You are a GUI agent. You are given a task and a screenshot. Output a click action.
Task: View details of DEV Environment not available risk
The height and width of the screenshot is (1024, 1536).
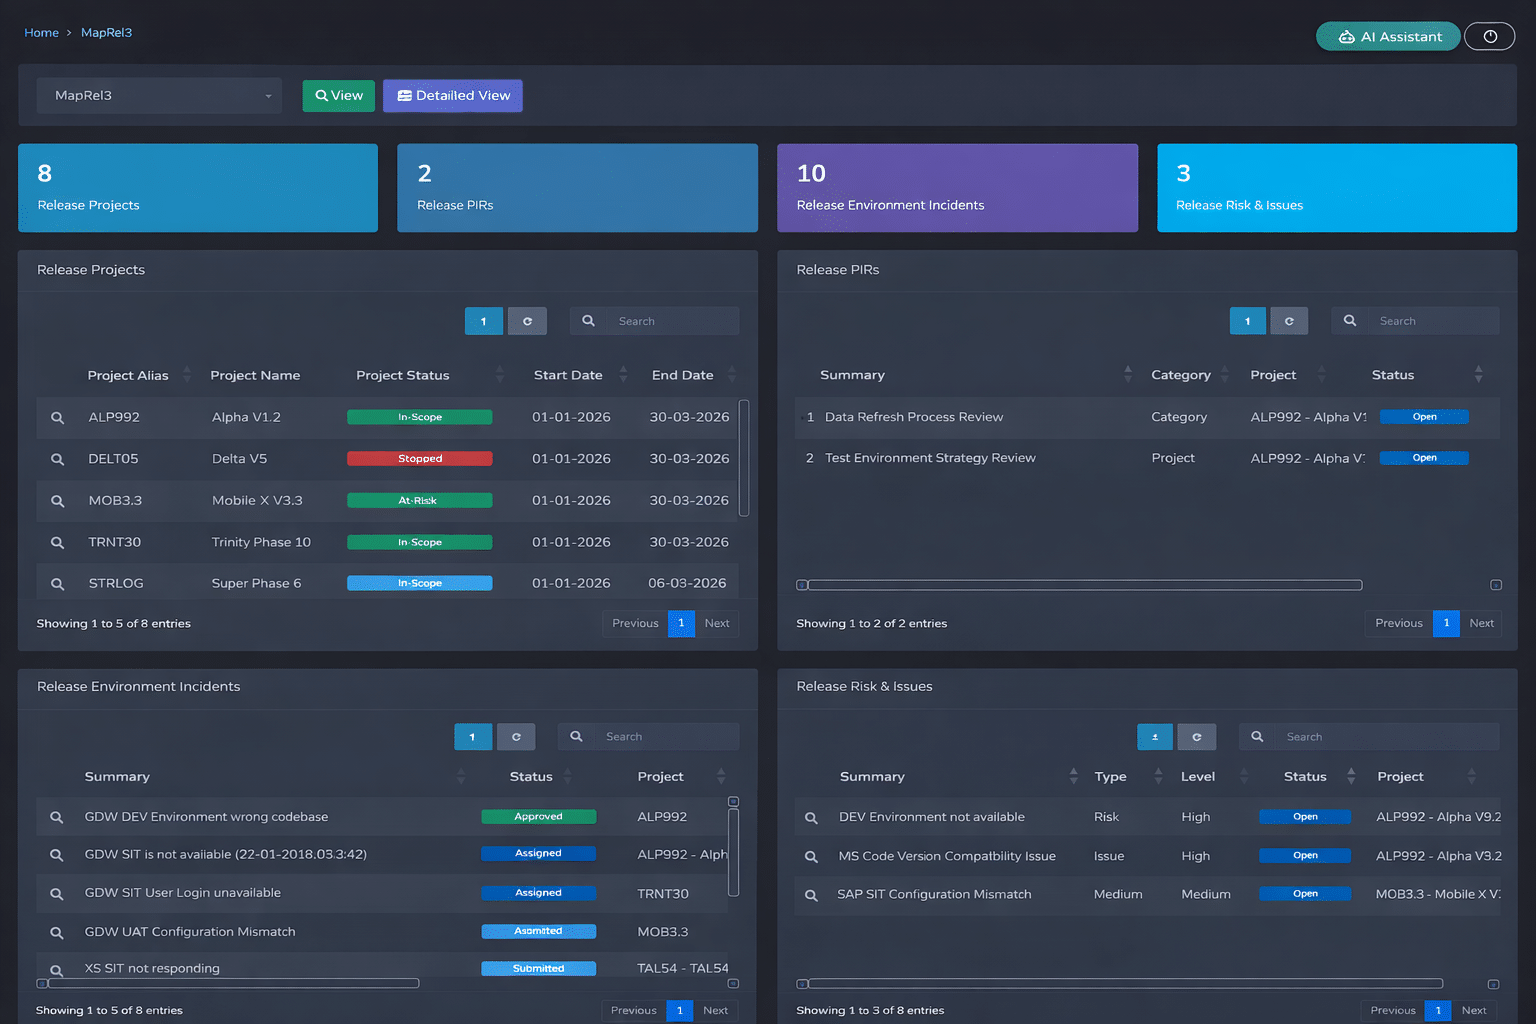811,818
